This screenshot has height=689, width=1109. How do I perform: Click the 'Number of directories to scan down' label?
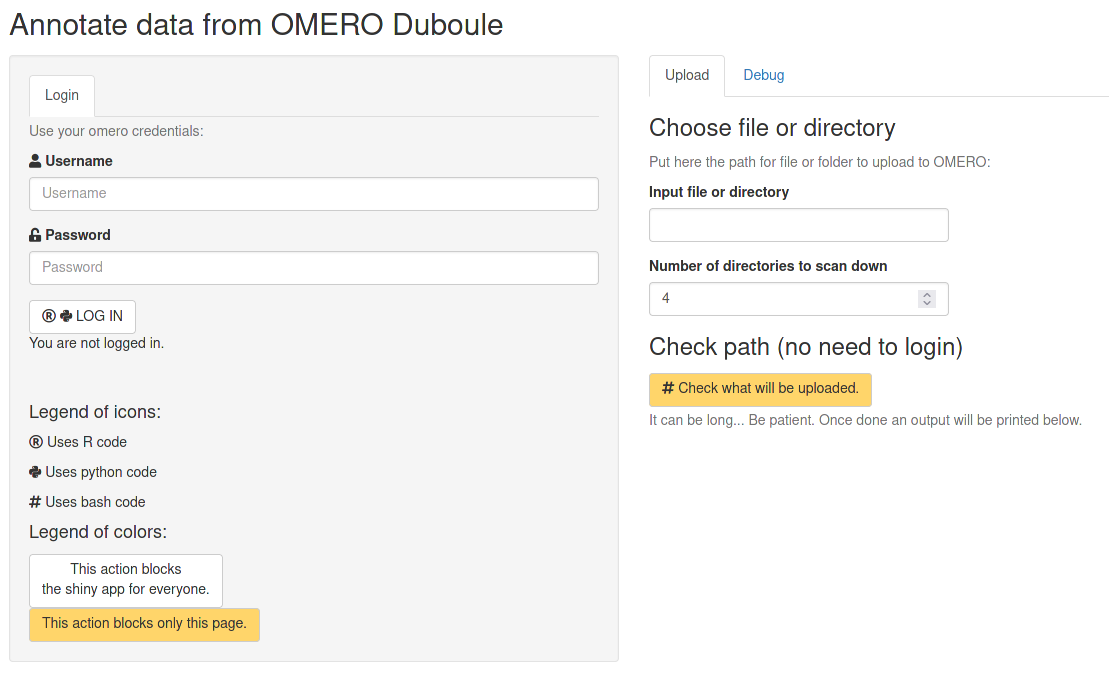pos(768,266)
